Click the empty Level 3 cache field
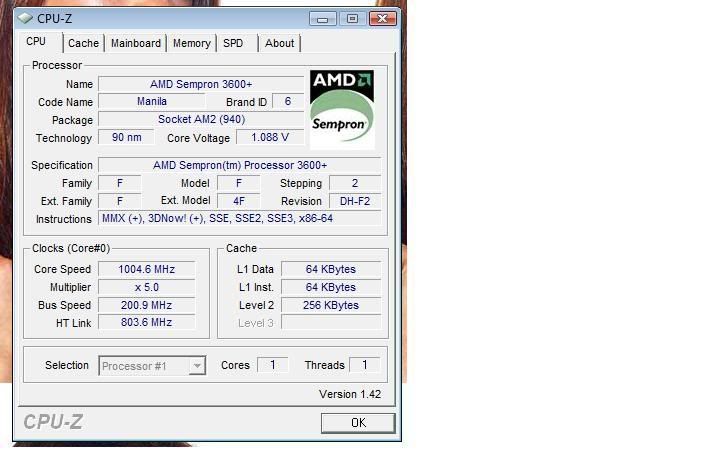Viewport: 720px width, 450px height. [x=331, y=322]
